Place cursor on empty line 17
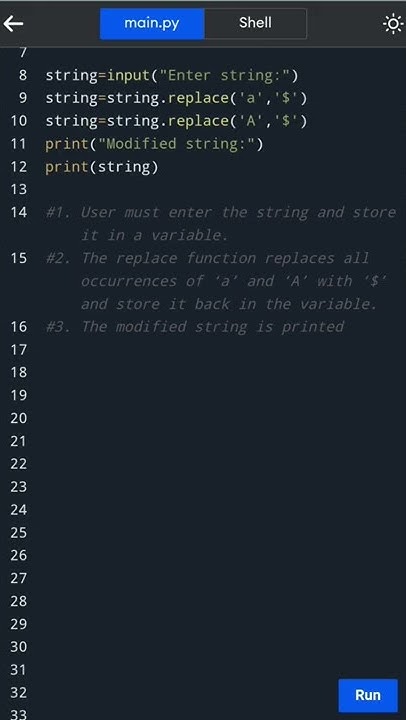Image resolution: width=406 pixels, height=720 pixels. point(220,350)
